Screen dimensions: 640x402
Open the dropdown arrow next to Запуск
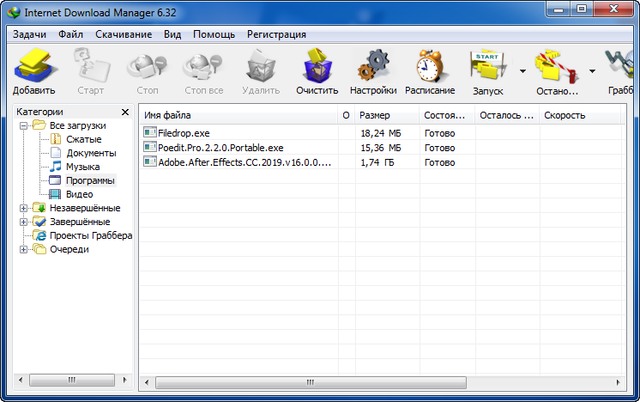click(x=521, y=72)
